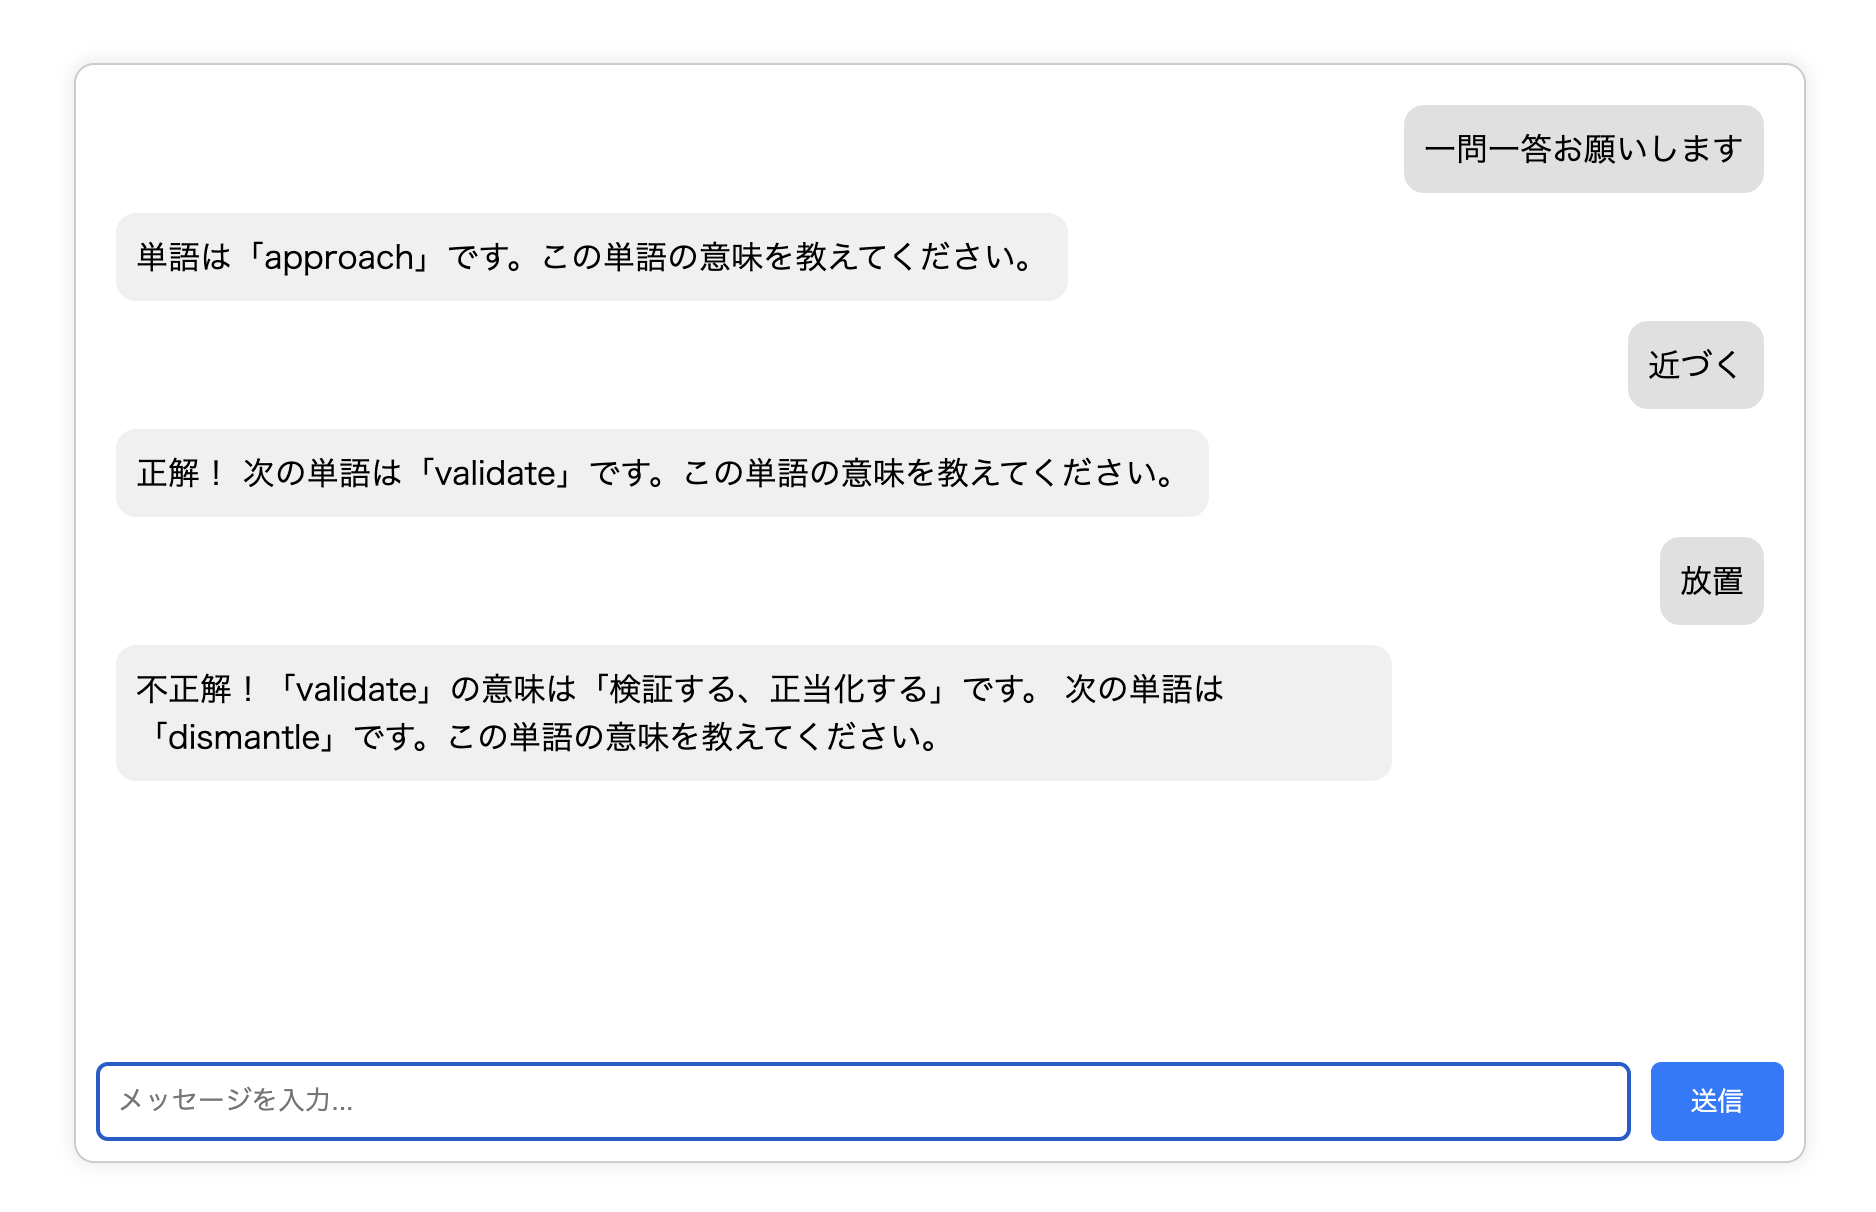Click the user reply bubble 放置
The image size is (1876, 1212).
[1710, 581]
